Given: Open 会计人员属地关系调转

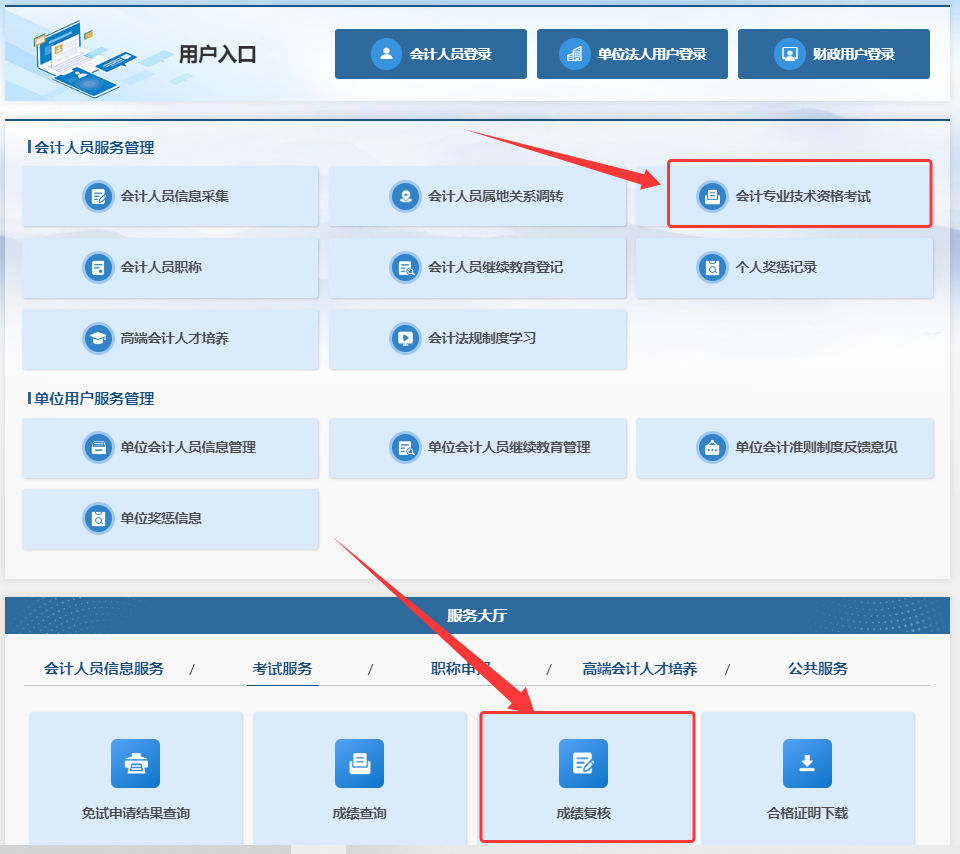Looking at the screenshot, I should [478, 196].
